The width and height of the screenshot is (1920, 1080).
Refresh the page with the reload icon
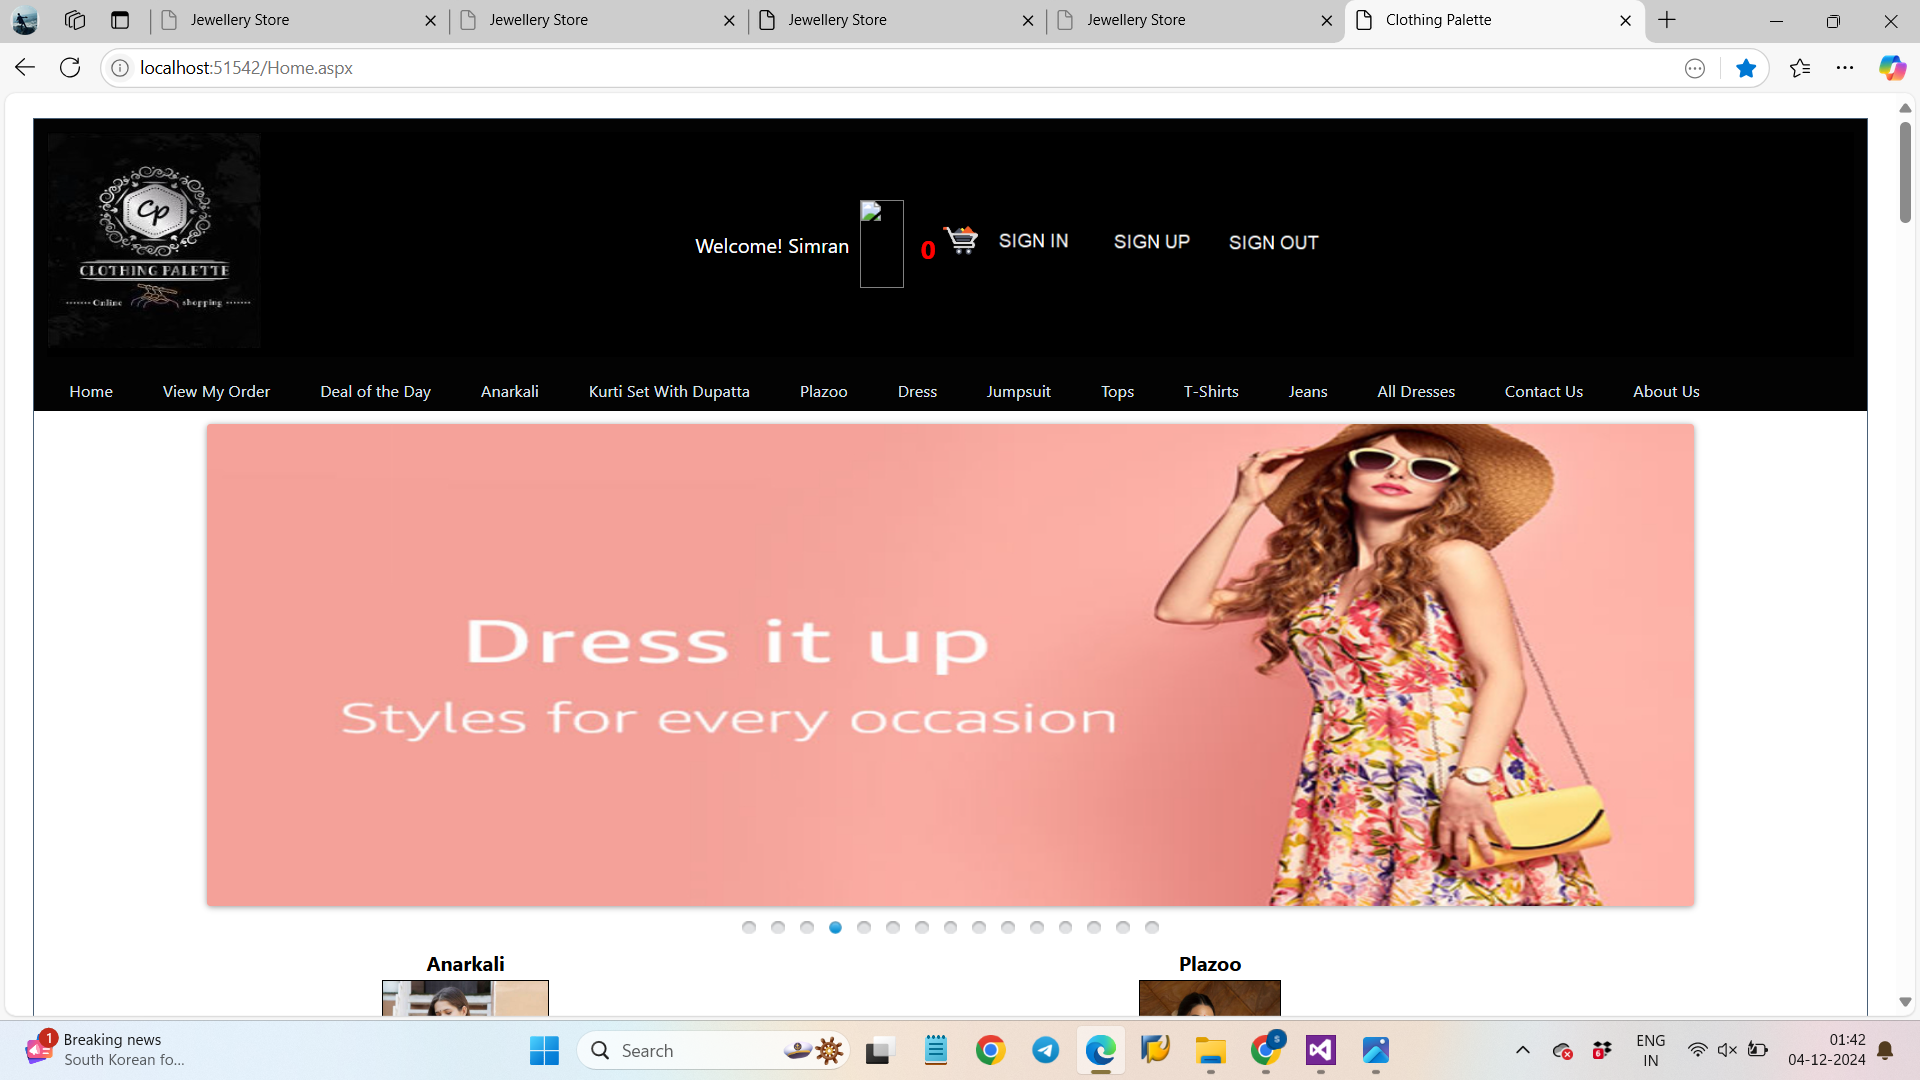click(70, 67)
